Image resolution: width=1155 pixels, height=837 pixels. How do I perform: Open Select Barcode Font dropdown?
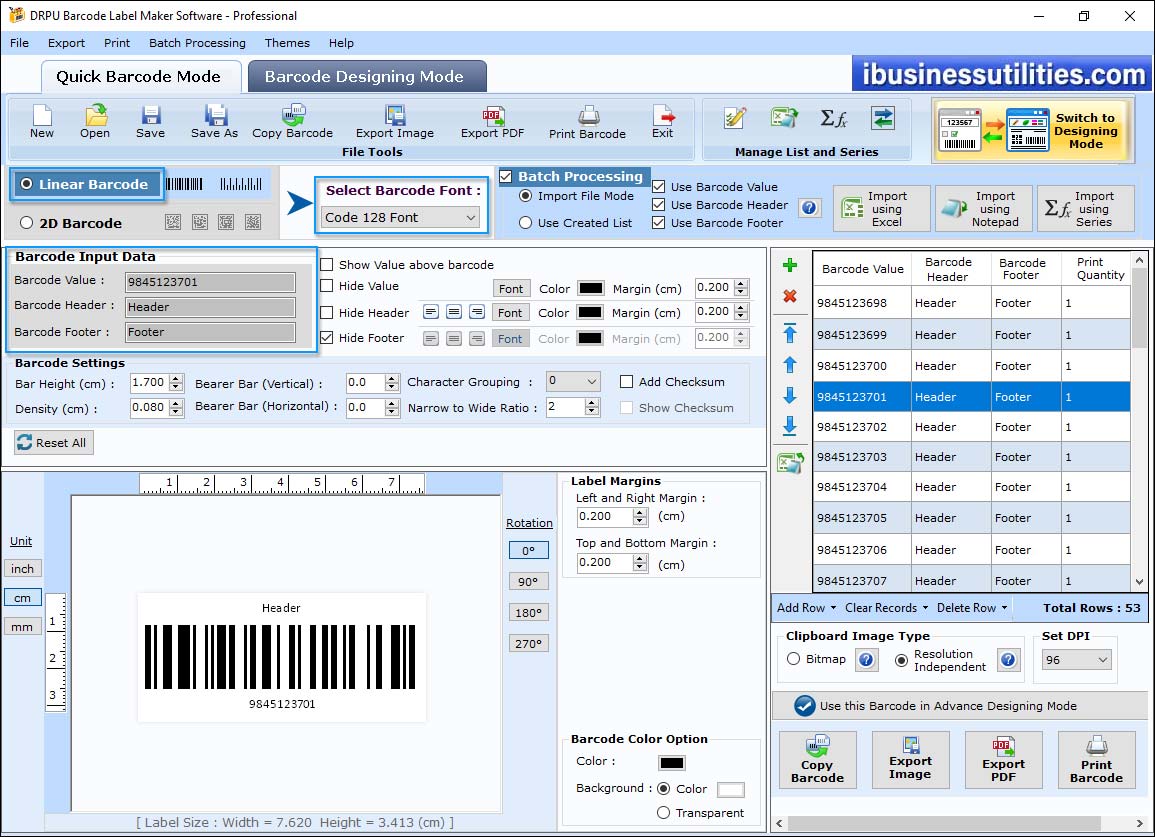tap(401, 217)
